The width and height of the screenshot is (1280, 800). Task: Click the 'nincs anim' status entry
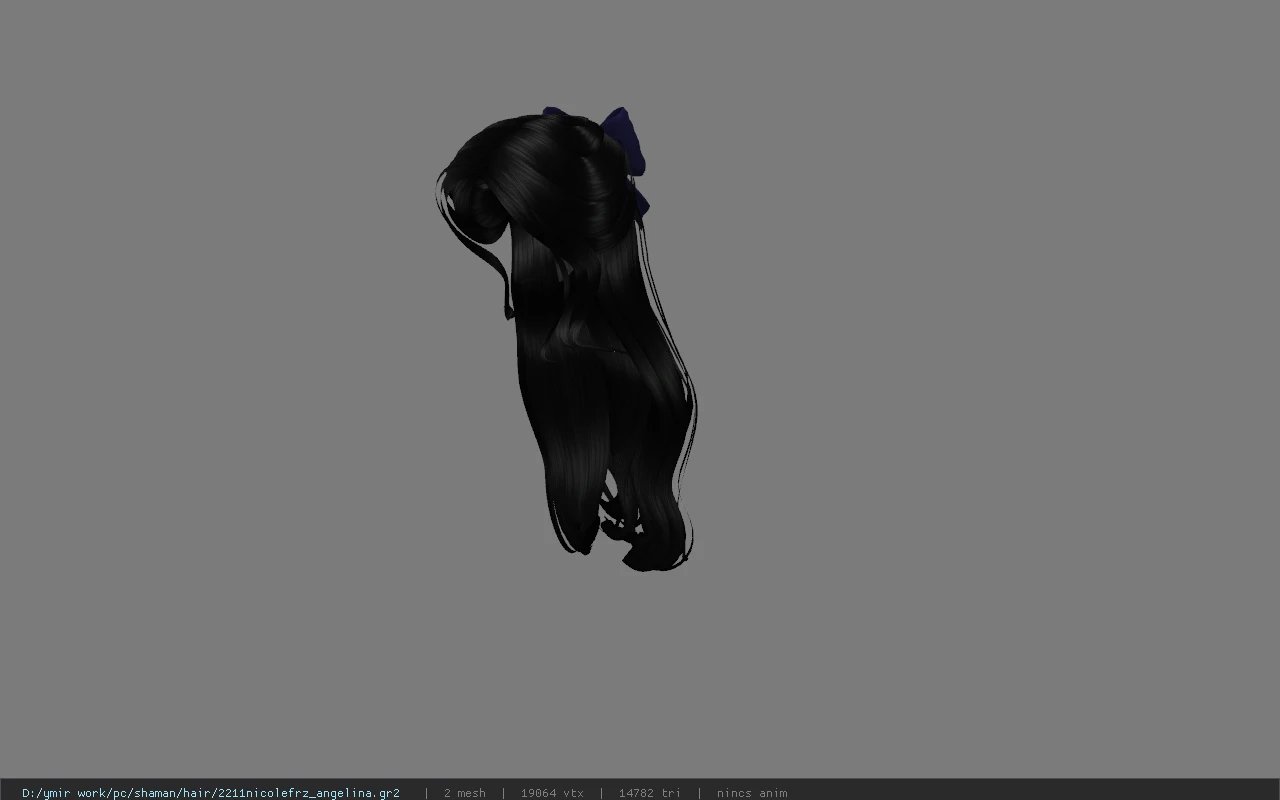pos(752,793)
